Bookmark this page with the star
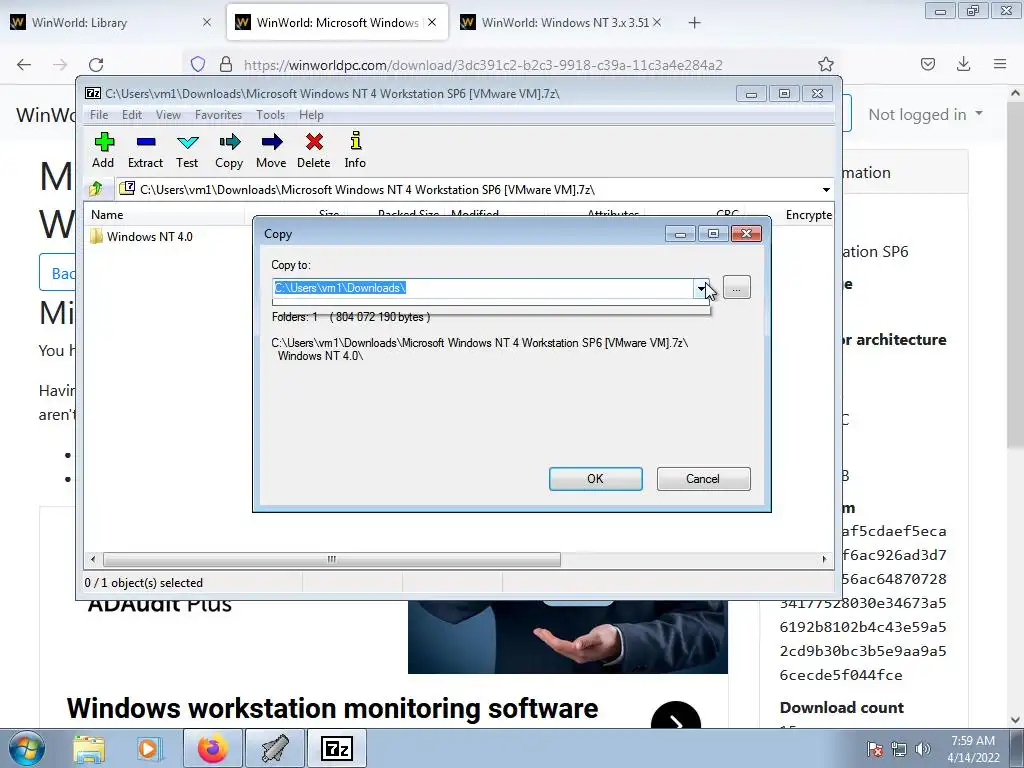The image size is (1024, 768). tap(825, 64)
